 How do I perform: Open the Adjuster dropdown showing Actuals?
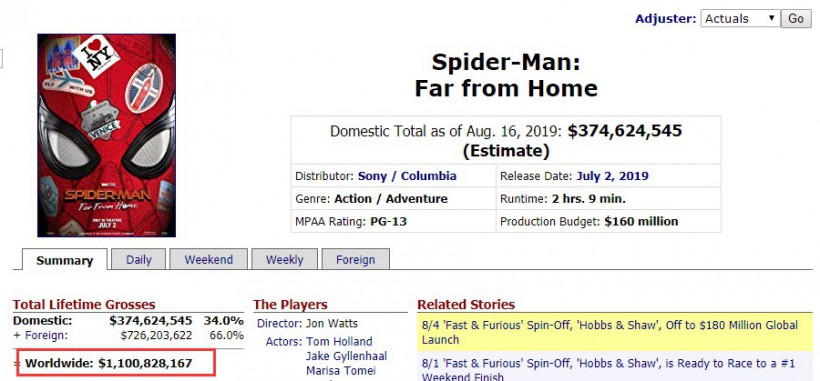[740, 18]
